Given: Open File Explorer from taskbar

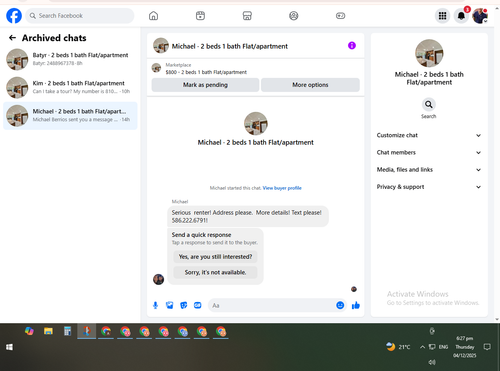Looking at the screenshot, I should (x=48, y=331).
